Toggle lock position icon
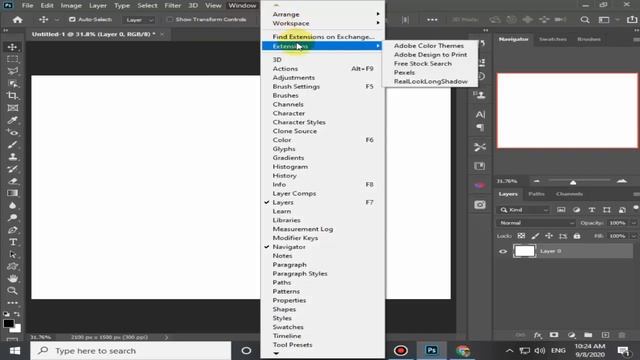 (x=549, y=236)
